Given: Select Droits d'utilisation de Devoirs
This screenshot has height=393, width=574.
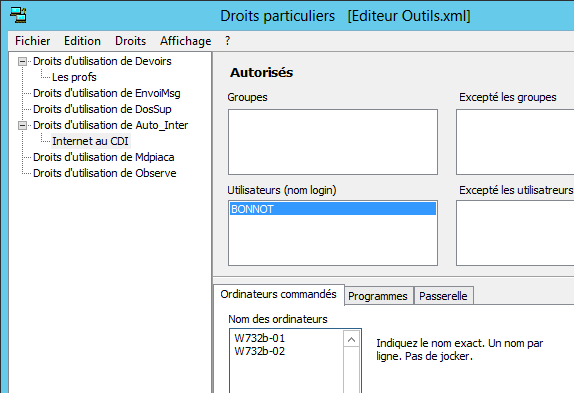Looking at the screenshot, I should 102,61.
